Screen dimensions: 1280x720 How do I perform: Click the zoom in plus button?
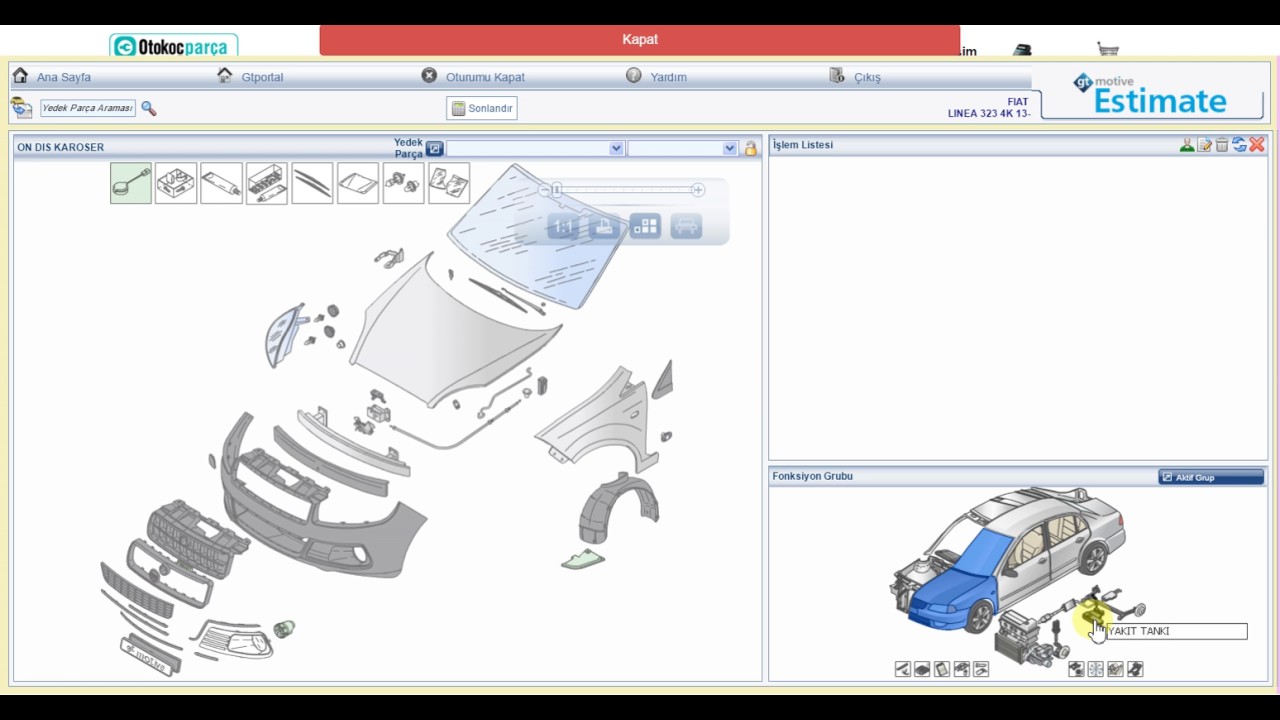pyautogui.click(x=698, y=190)
